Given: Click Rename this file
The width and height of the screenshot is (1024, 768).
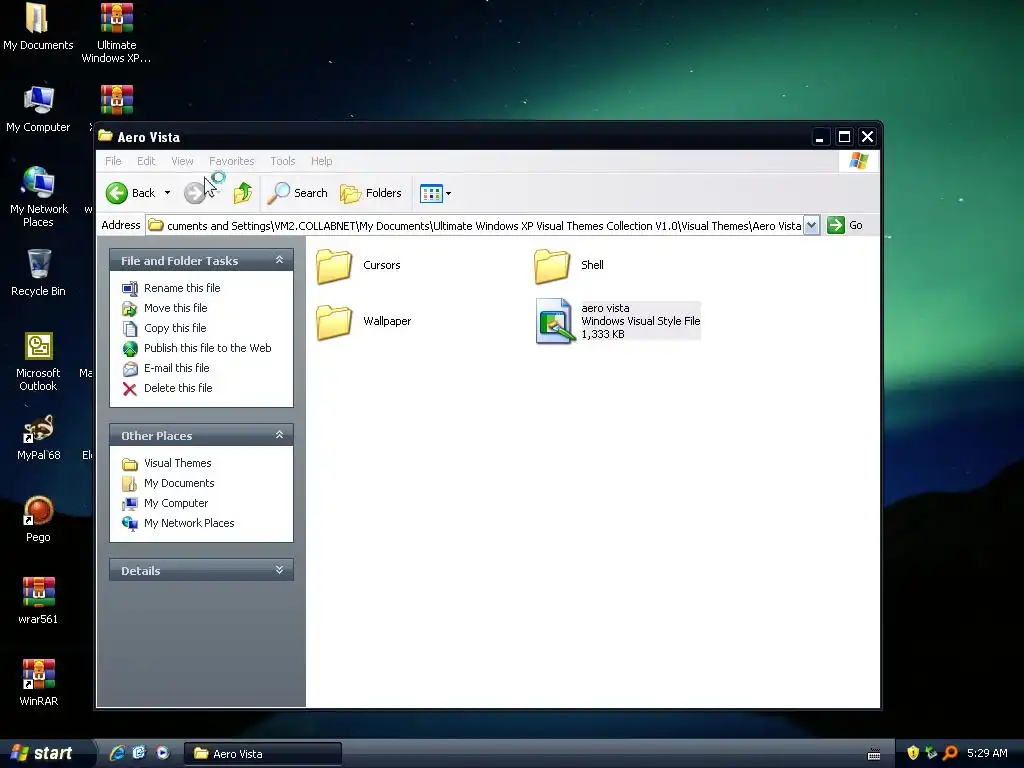Looking at the screenshot, I should point(171,288).
